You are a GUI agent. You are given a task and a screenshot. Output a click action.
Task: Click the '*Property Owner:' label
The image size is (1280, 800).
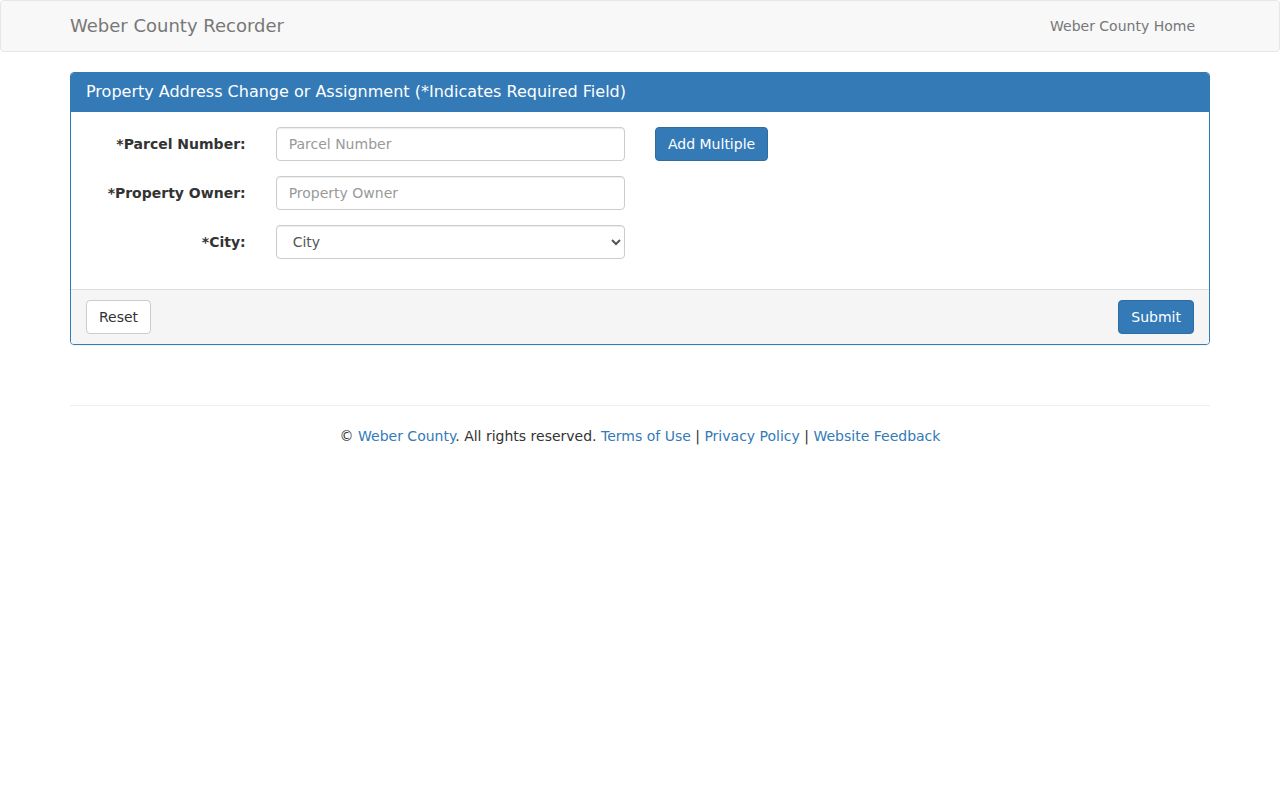(x=176, y=193)
